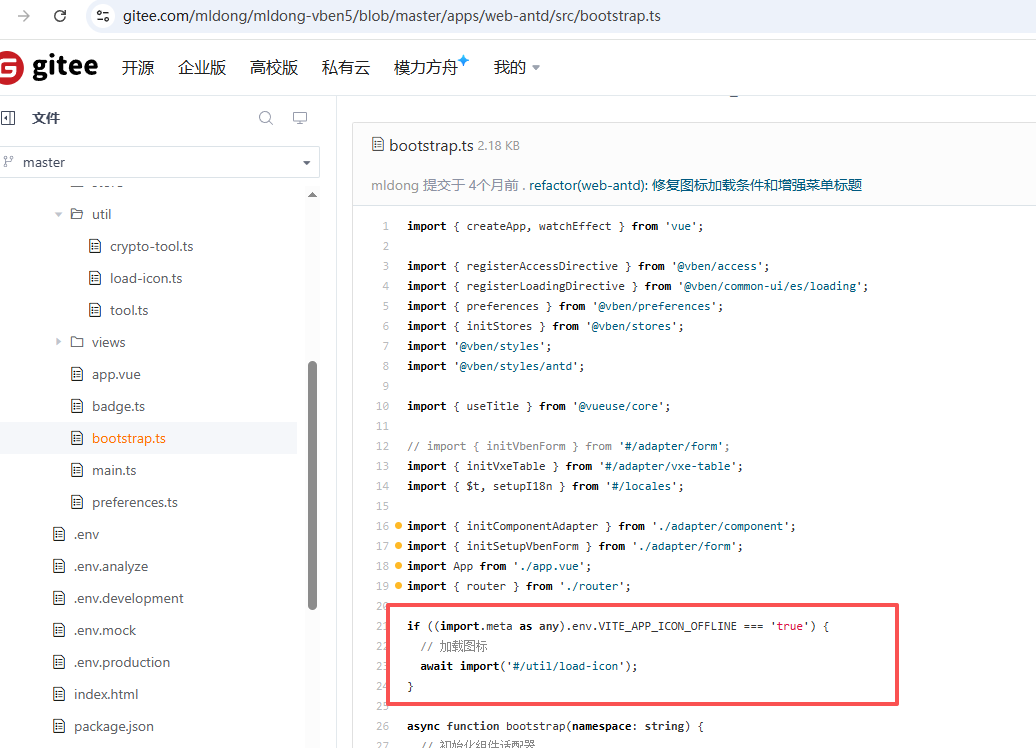Reload the page with browser refresh icon

pos(60,16)
